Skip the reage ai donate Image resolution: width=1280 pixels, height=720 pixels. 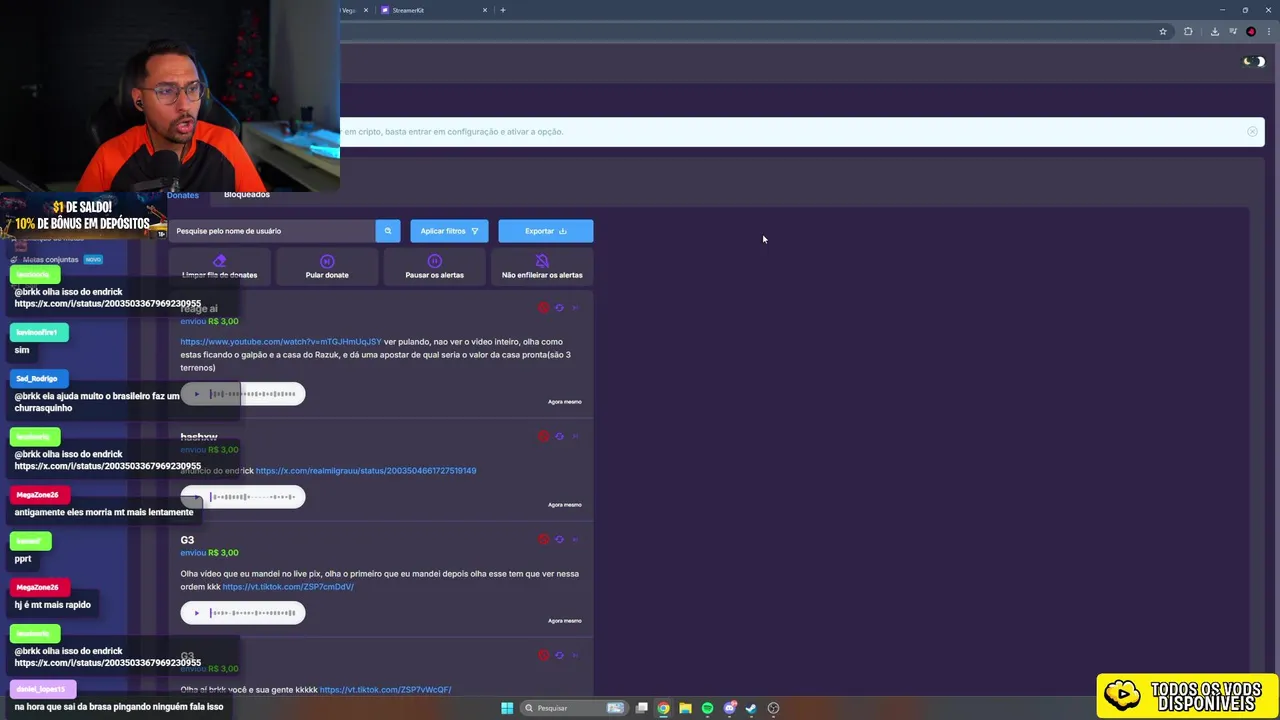(x=575, y=308)
